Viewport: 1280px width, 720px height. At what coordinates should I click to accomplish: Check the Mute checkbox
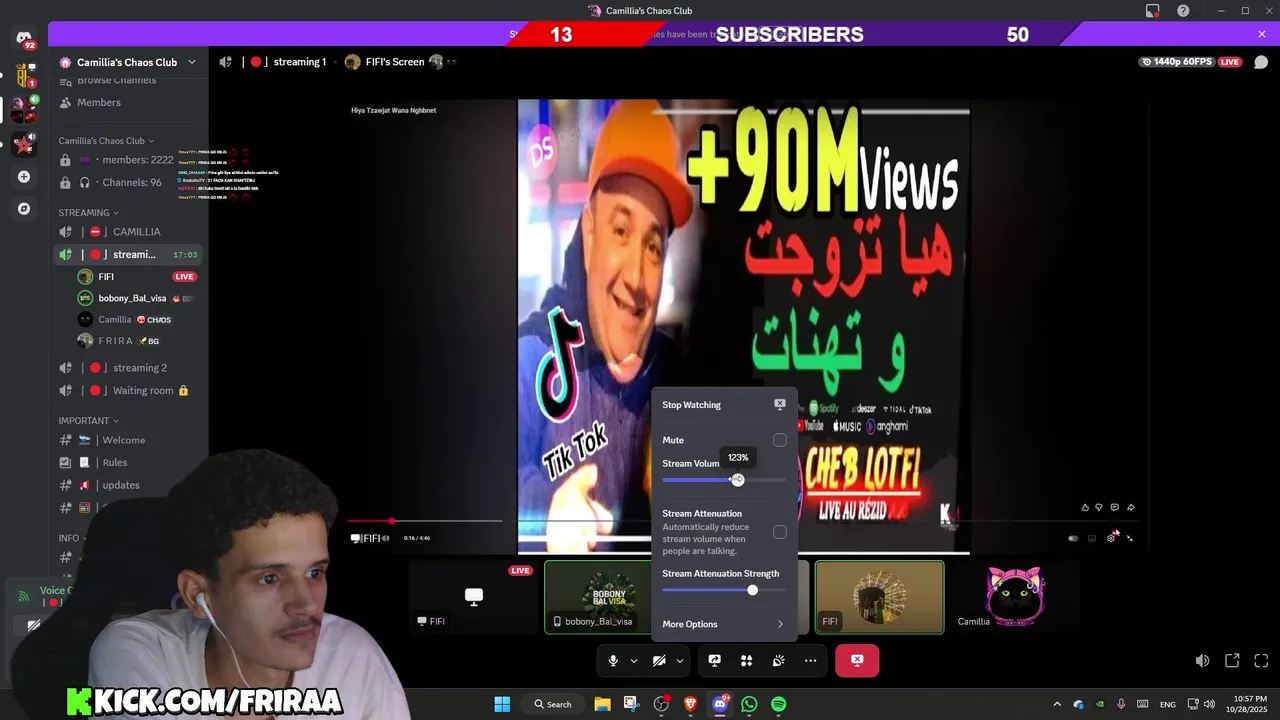(x=780, y=440)
